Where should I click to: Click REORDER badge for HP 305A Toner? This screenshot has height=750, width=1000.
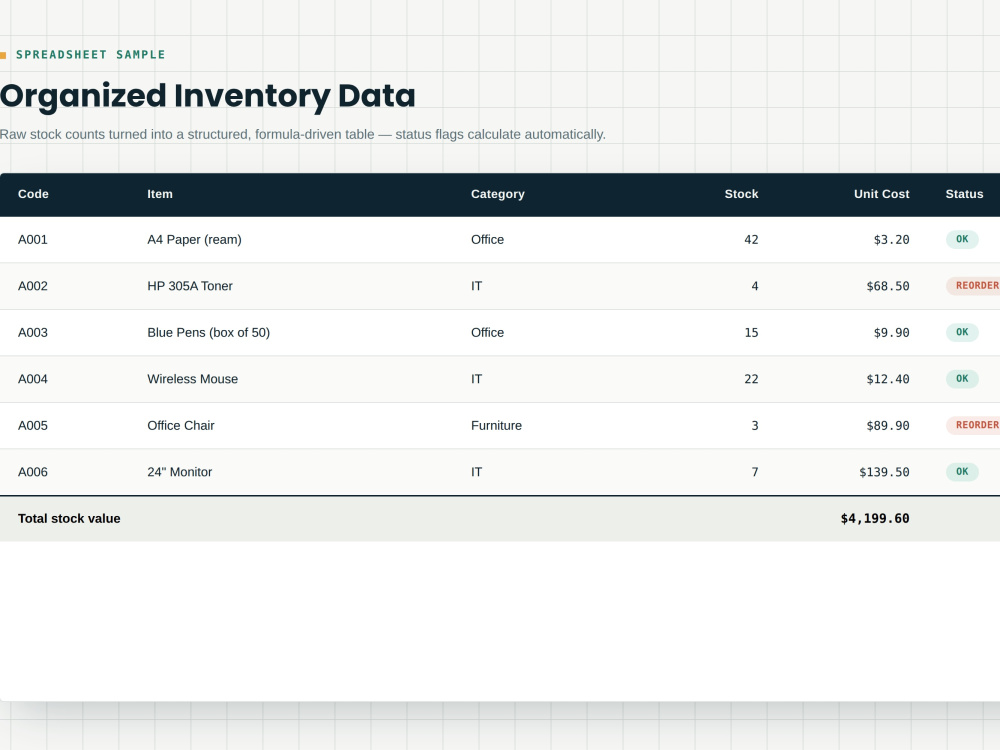point(973,286)
